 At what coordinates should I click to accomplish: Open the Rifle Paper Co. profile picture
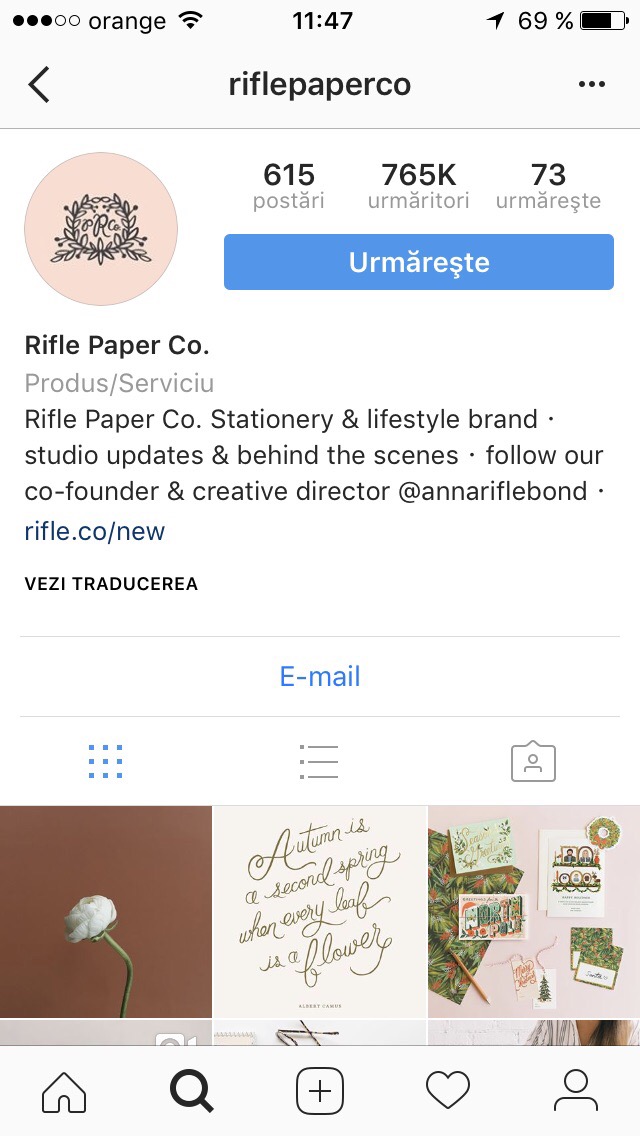click(x=101, y=228)
